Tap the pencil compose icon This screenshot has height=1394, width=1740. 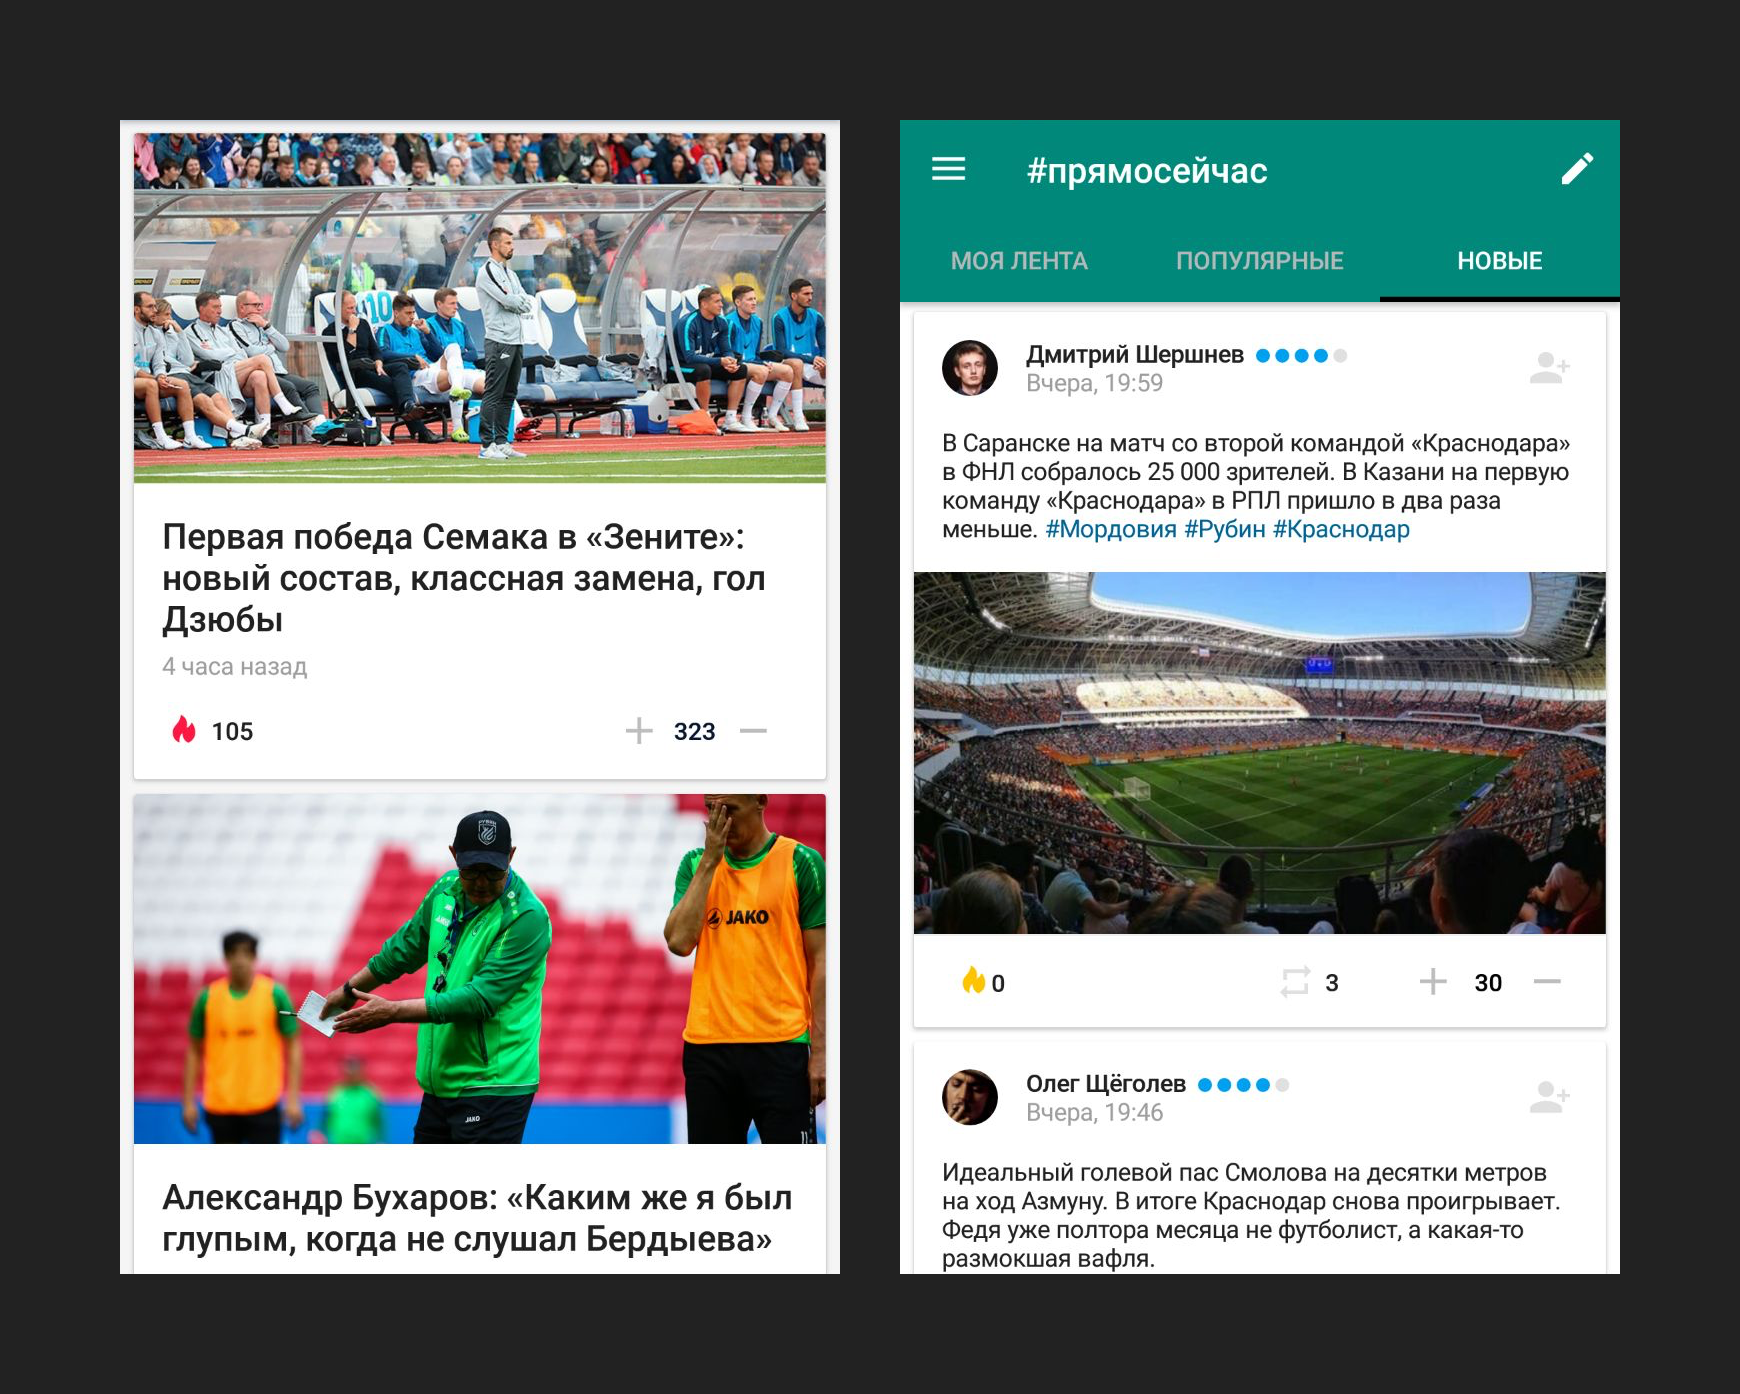point(1577,169)
